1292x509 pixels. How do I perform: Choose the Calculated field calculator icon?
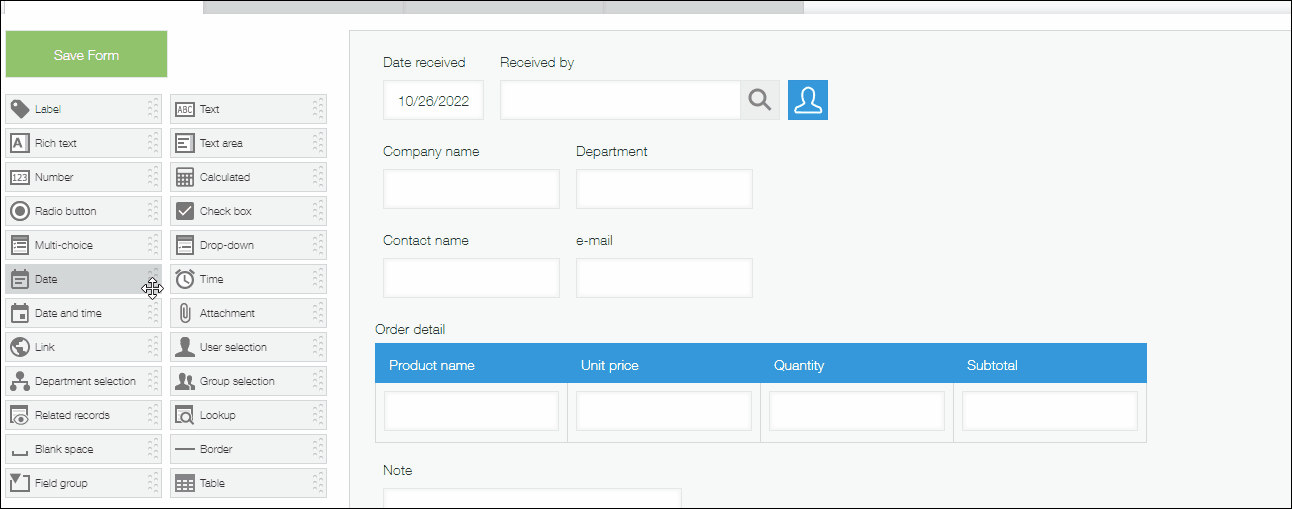(184, 177)
